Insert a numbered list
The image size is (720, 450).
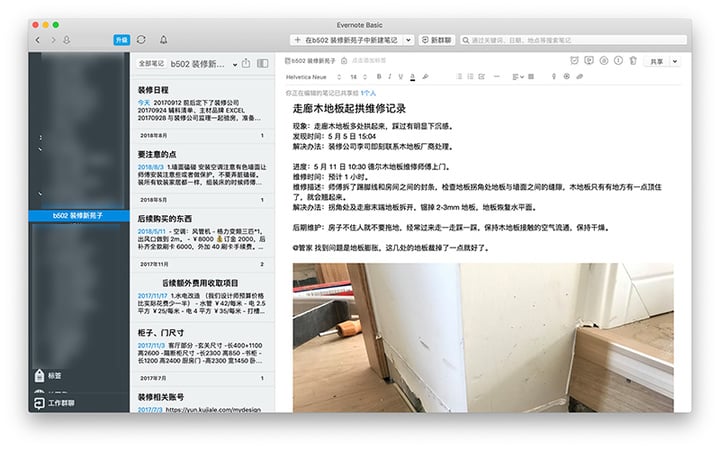click(470, 77)
